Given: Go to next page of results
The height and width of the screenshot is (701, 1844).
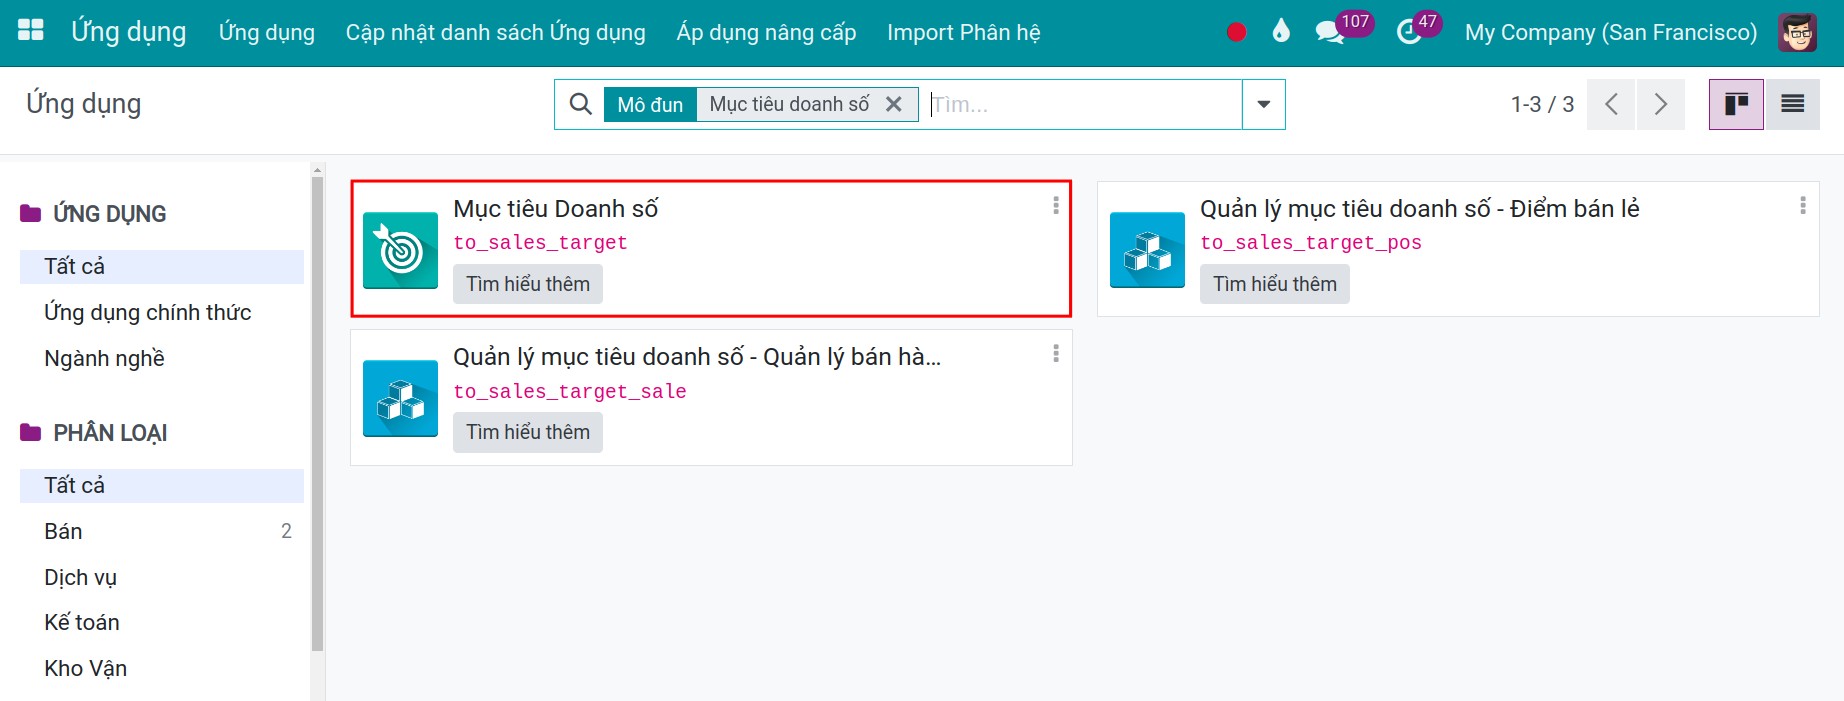Looking at the screenshot, I should pyautogui.click(x=1660, y=104).
